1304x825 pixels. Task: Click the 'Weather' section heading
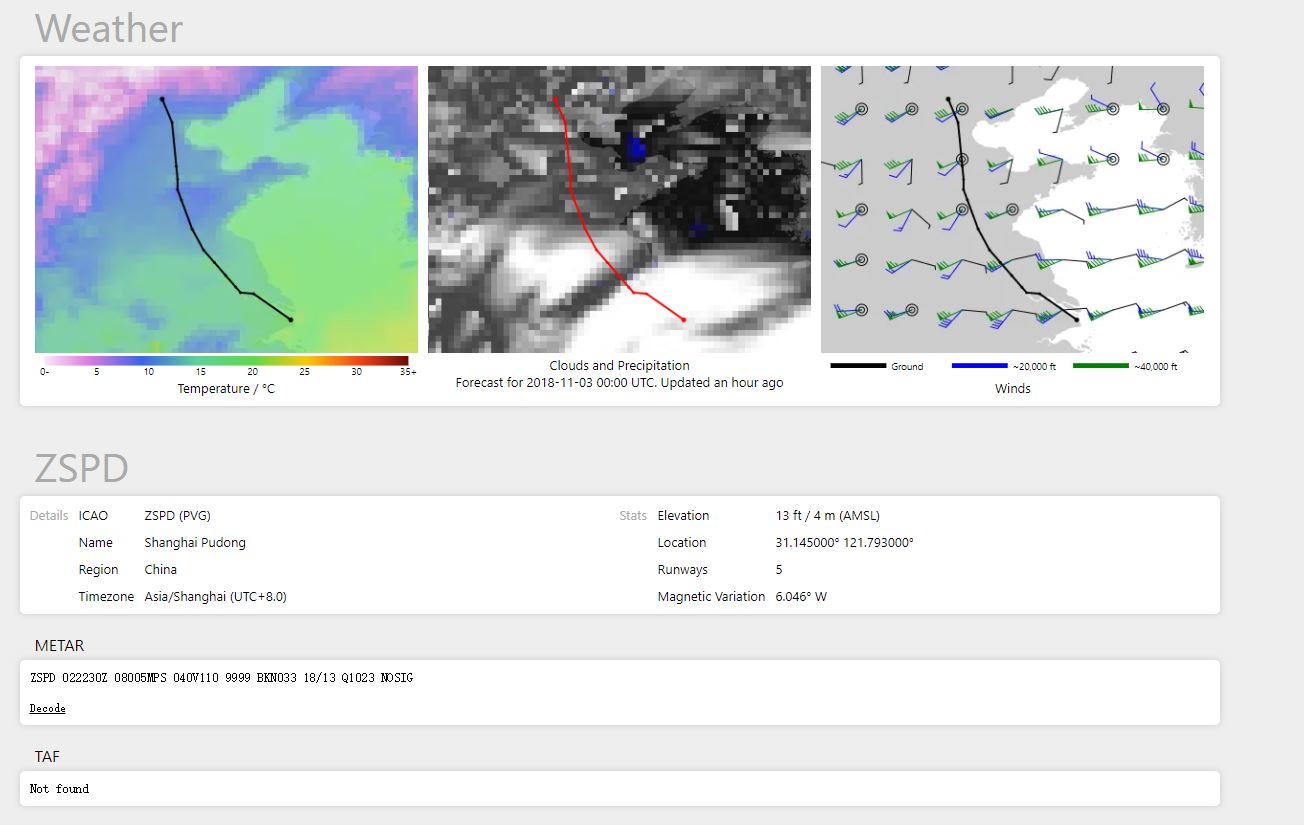[109, 28]
